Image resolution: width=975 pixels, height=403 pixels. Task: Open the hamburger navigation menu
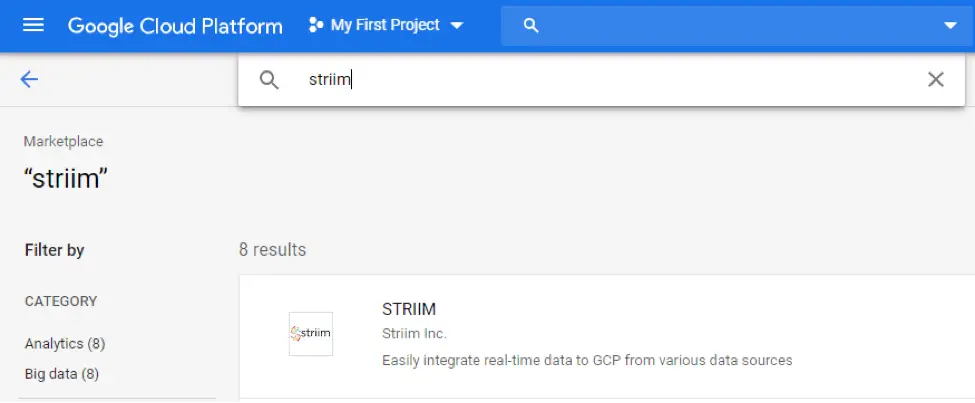coord(33,25)
